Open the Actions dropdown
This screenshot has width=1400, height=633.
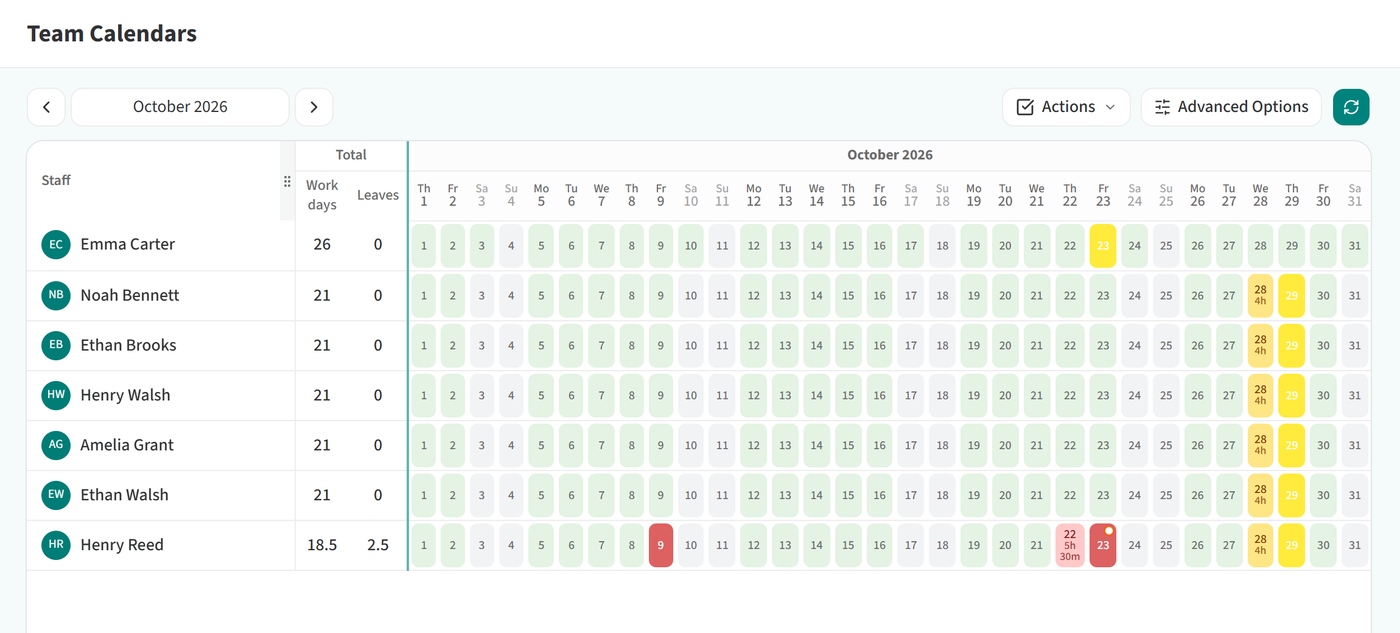1066,107
